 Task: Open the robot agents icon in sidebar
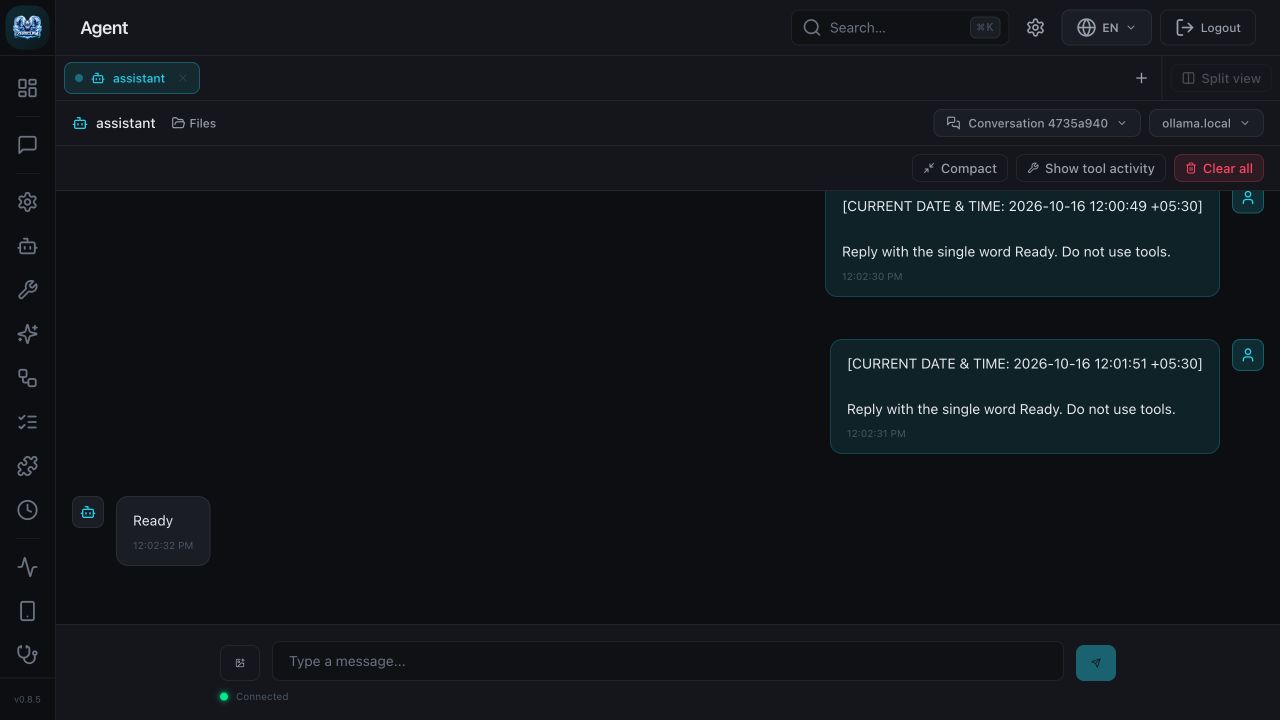27,245
